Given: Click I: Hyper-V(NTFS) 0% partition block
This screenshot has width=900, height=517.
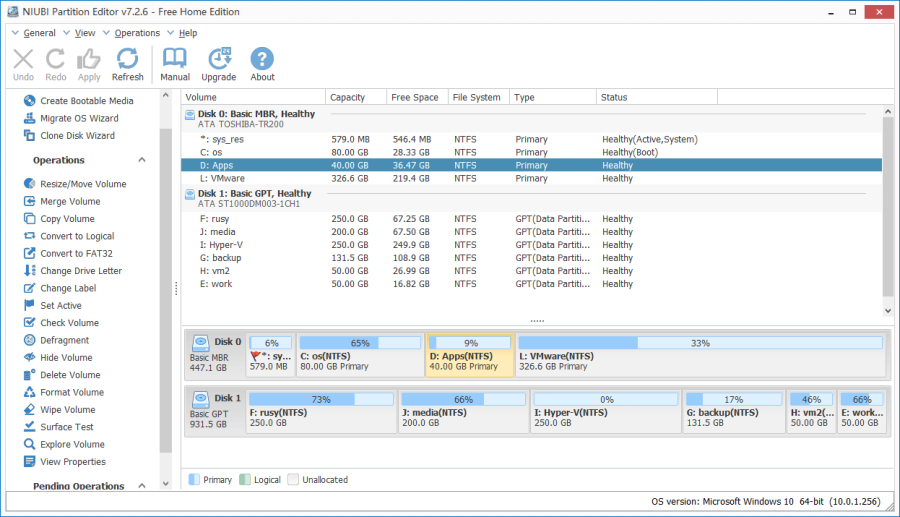Looking at the screenshot, I should [x=606, y=411].
